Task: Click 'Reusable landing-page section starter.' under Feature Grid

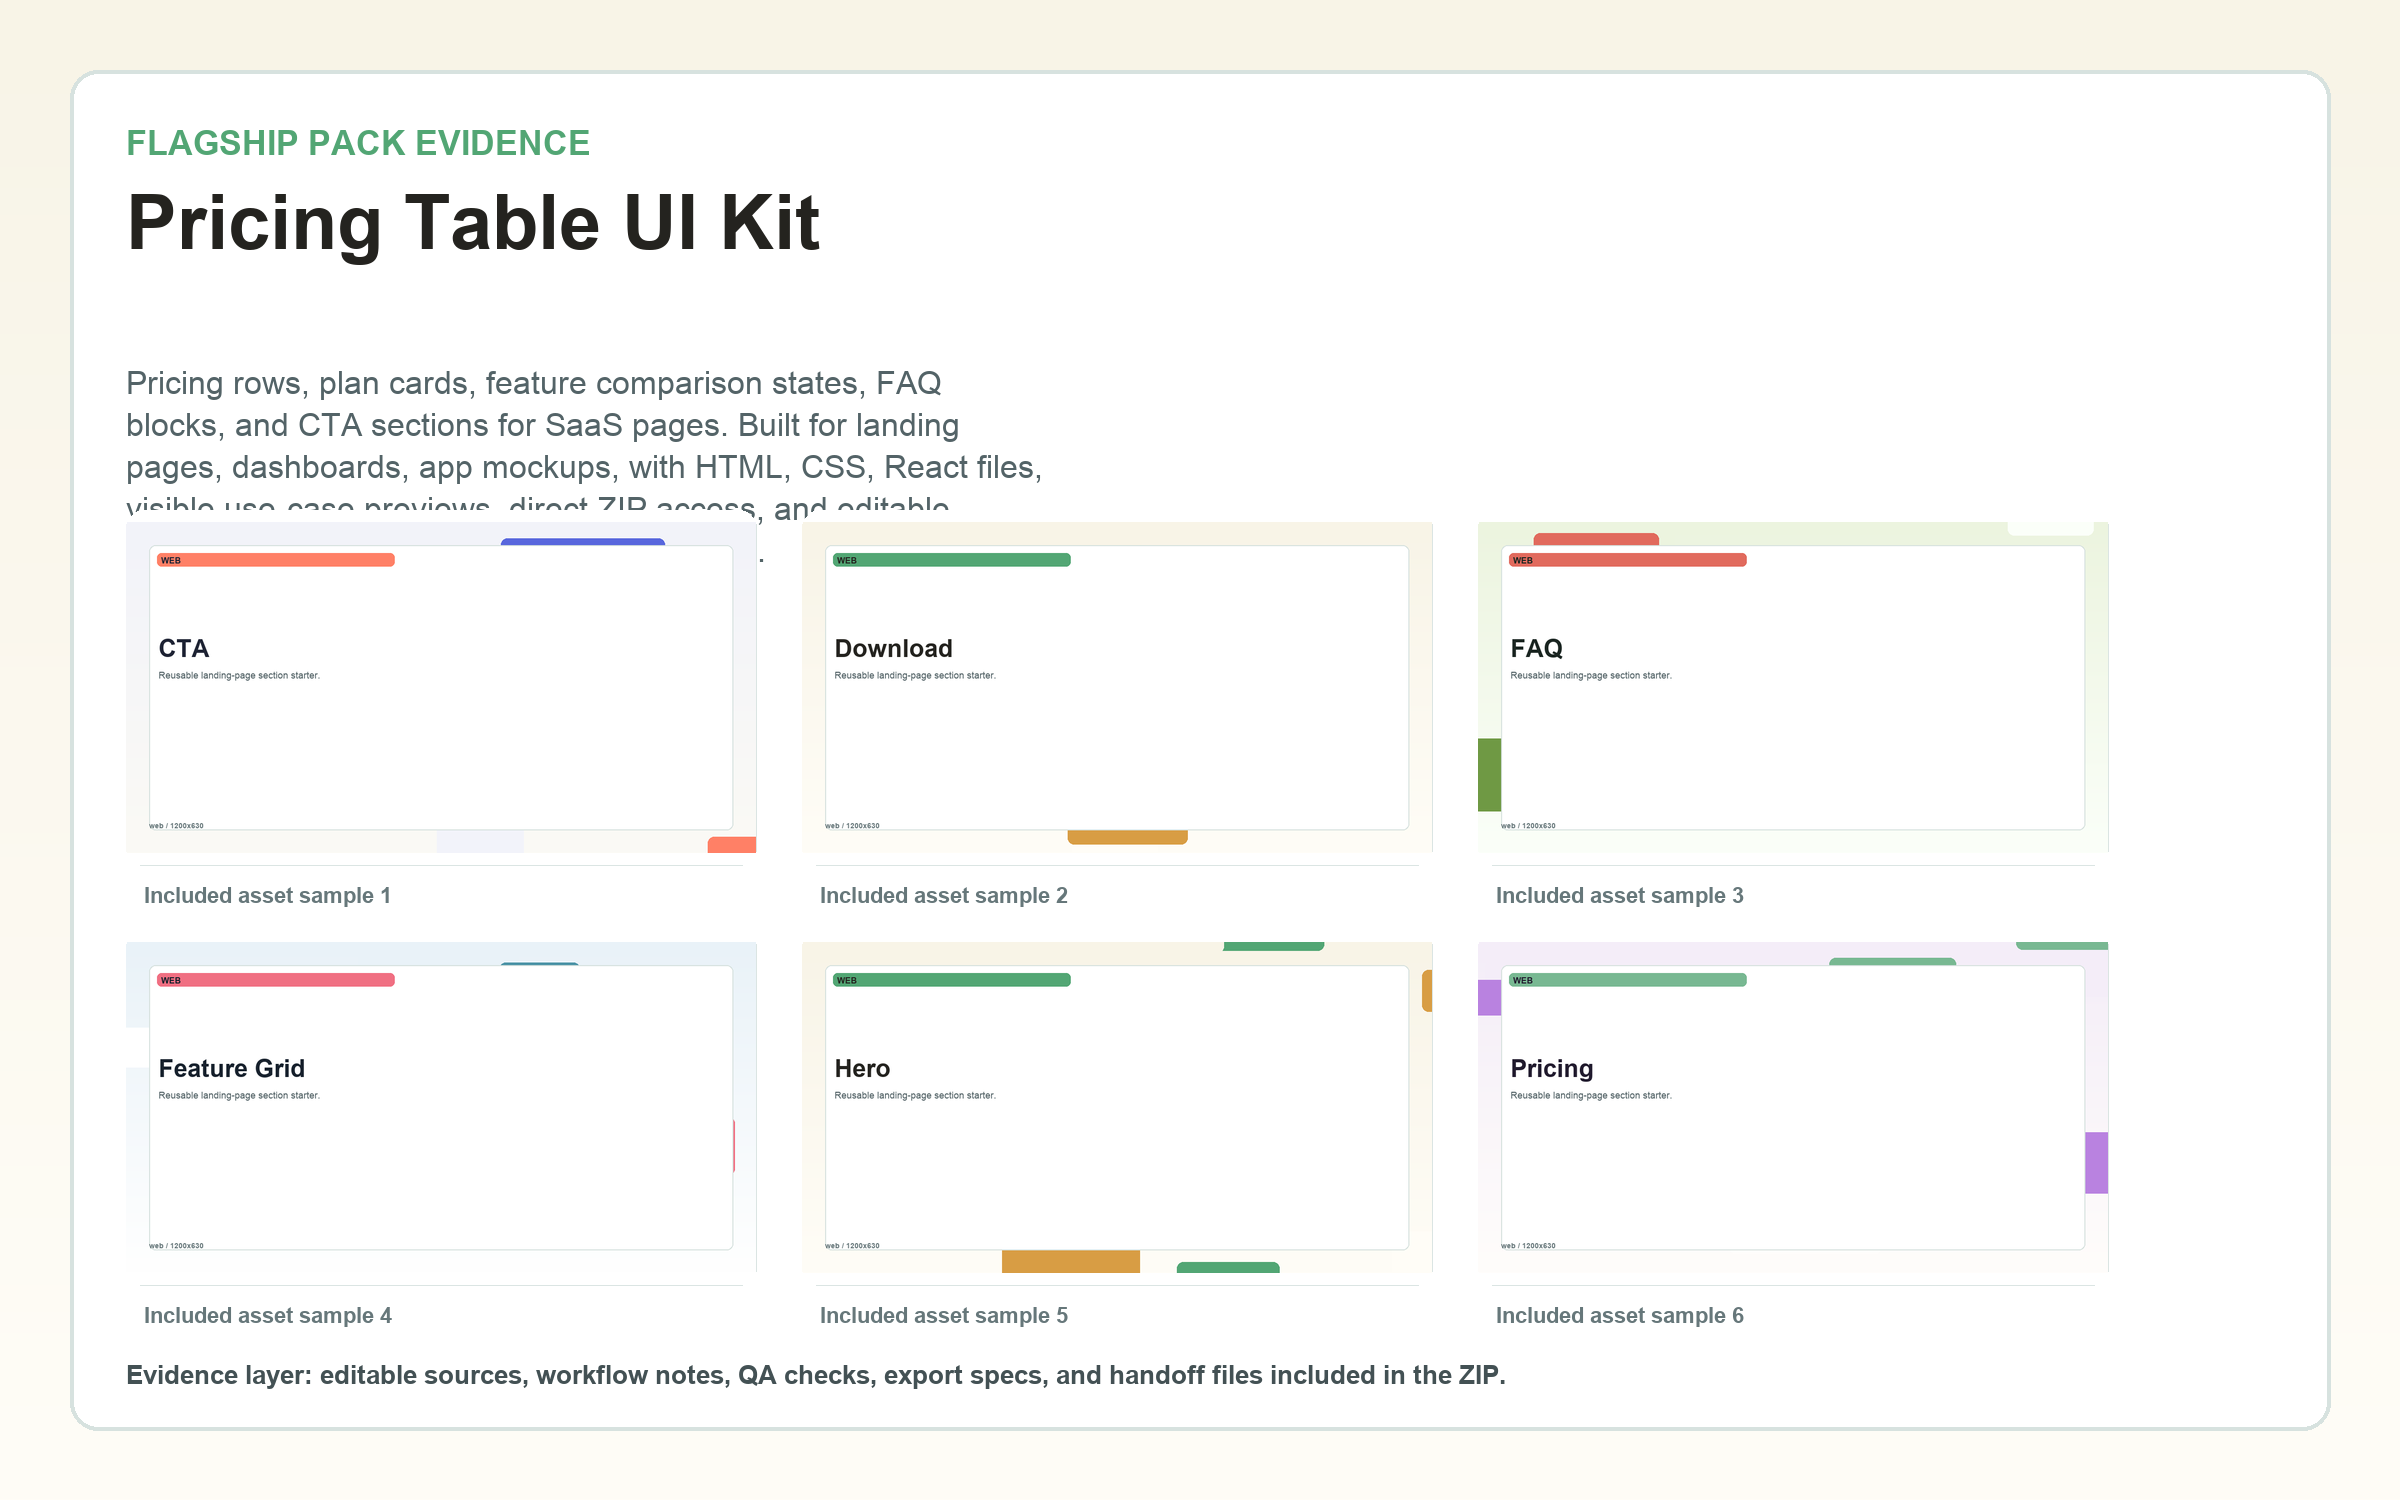Action: [x=239, y=1096]
